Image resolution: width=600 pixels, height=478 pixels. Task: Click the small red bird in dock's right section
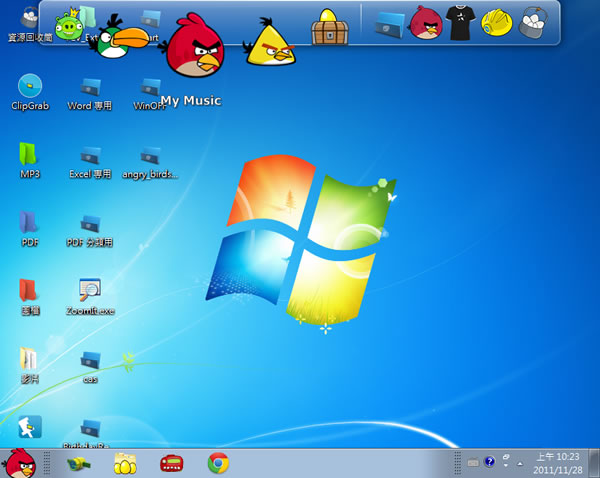(423, 23)
